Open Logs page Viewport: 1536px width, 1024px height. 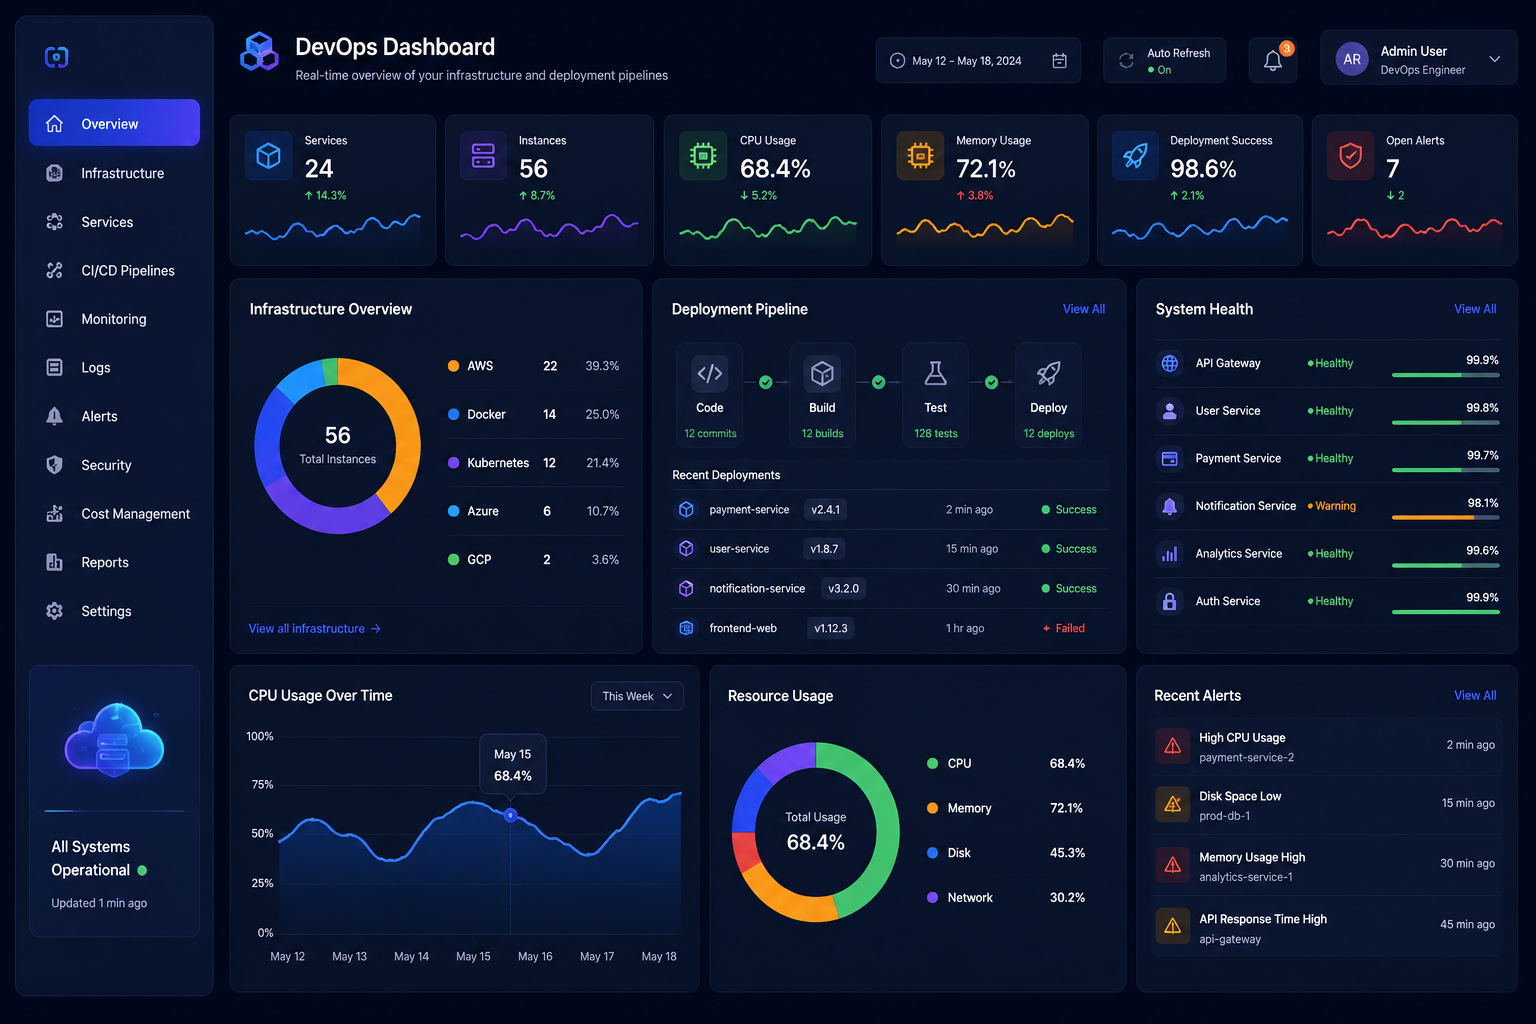click(x=114, y=368)
